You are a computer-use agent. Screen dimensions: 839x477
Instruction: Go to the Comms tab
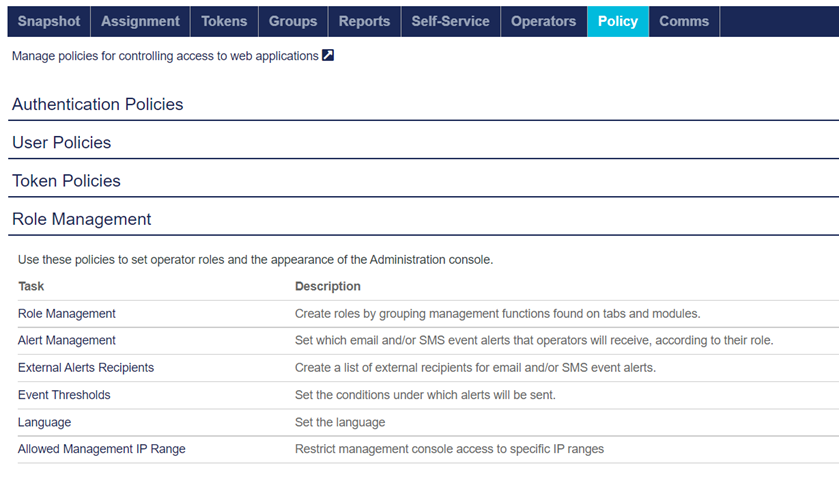tap(684, 21)
